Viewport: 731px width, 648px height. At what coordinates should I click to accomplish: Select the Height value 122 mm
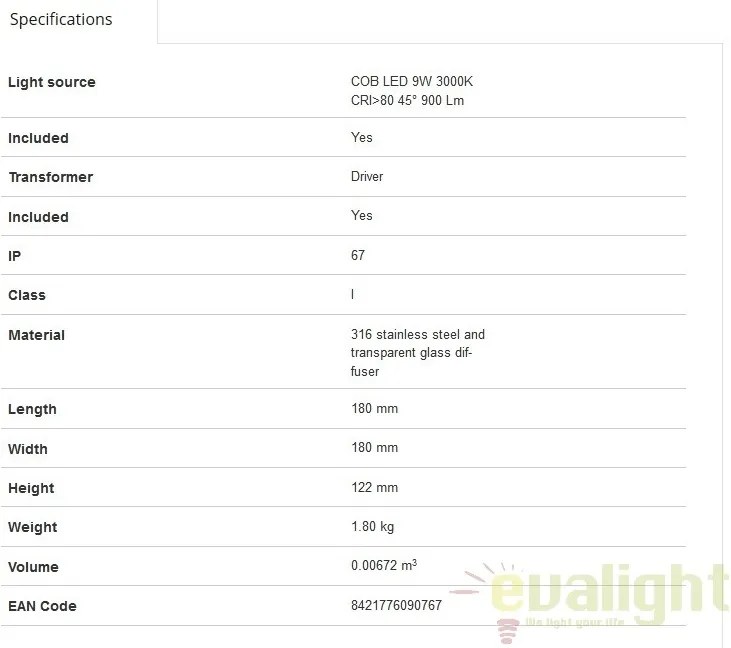pyautogui.click(x=374, y=487)
